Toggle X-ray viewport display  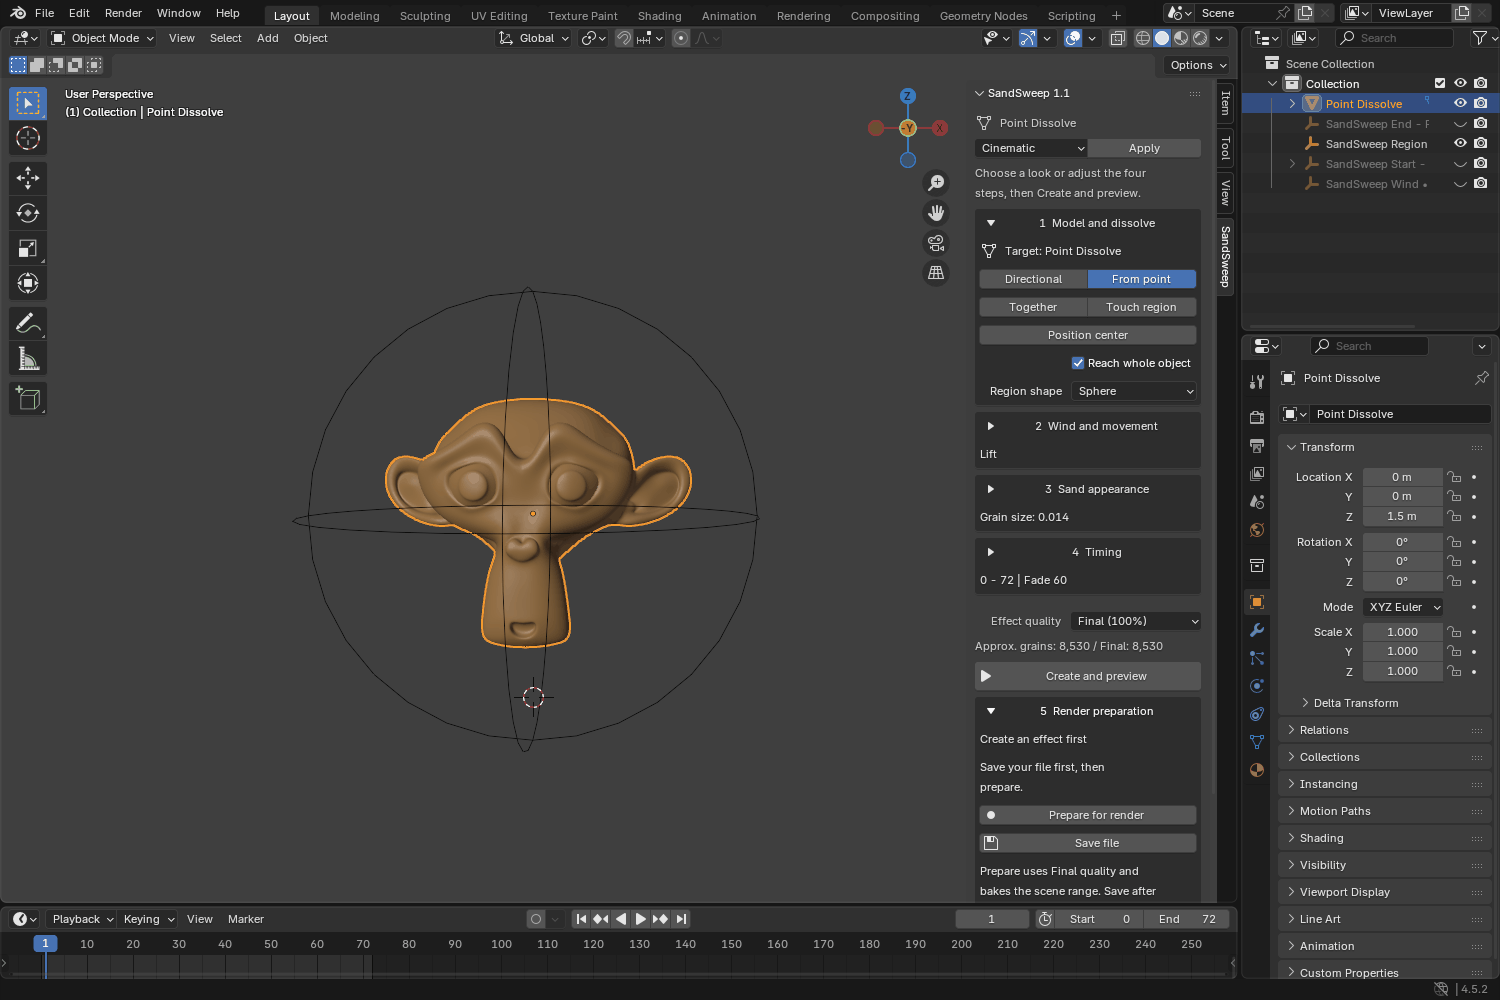(x=1117, y=38)
